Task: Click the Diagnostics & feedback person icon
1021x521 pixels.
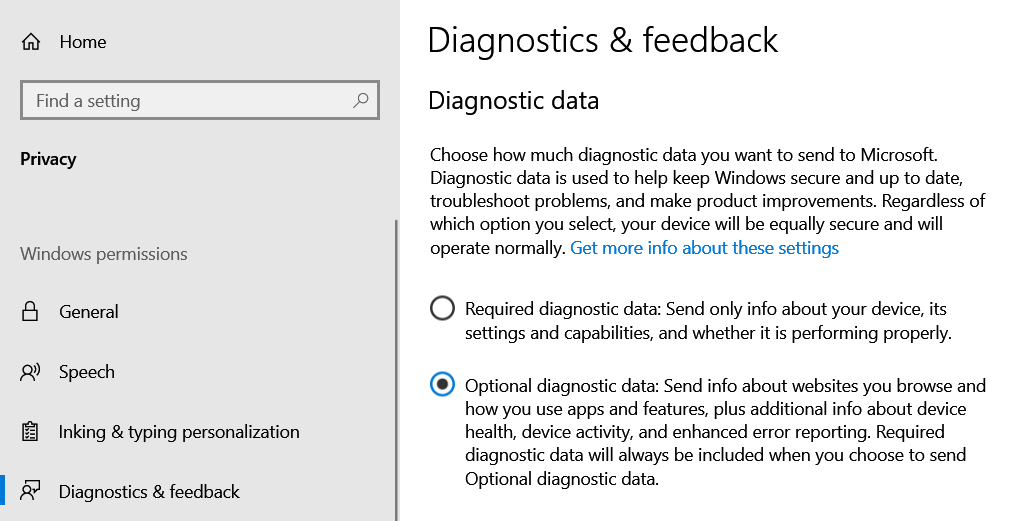Action: [30, 491]
